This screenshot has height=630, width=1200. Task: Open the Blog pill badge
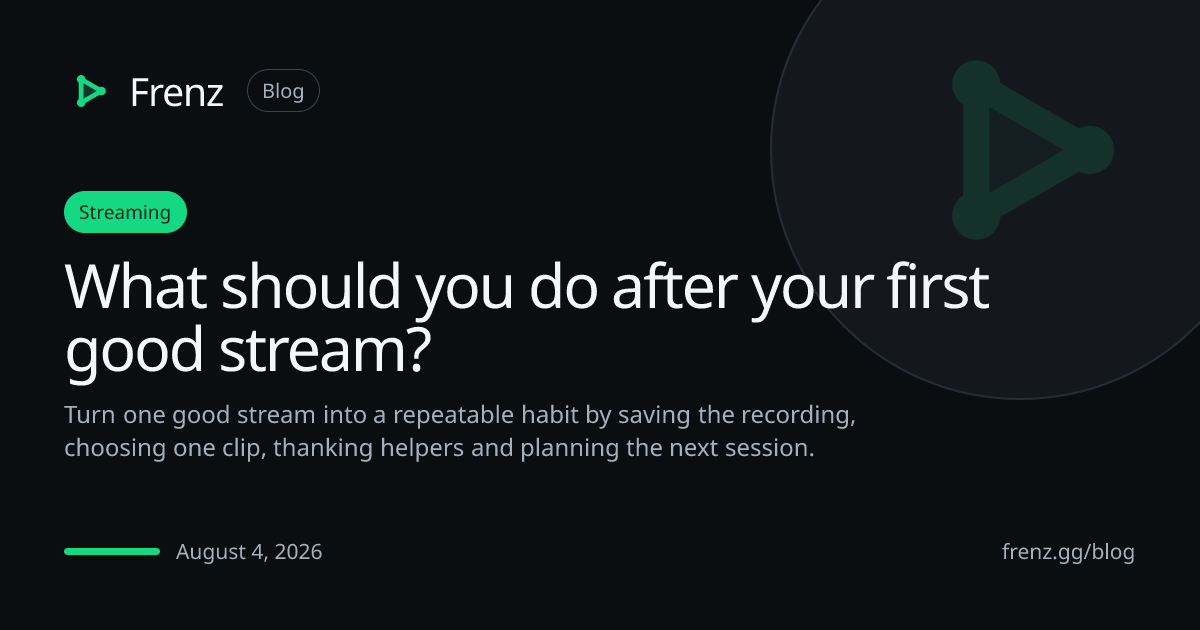pos(283,91)
